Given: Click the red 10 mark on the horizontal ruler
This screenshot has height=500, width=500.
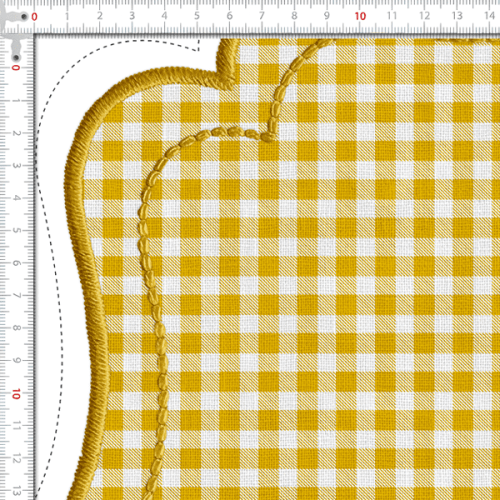Looking at the screenshot, I should click(360, 16).
